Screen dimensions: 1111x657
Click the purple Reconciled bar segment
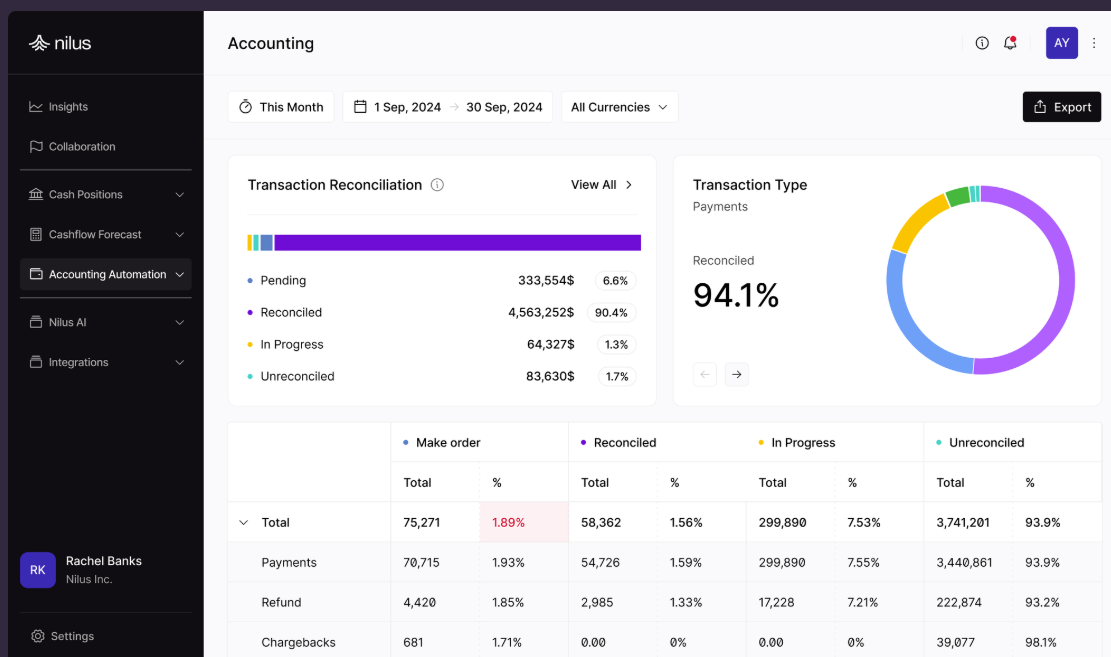pyautogui.click(x=458, y=243)
